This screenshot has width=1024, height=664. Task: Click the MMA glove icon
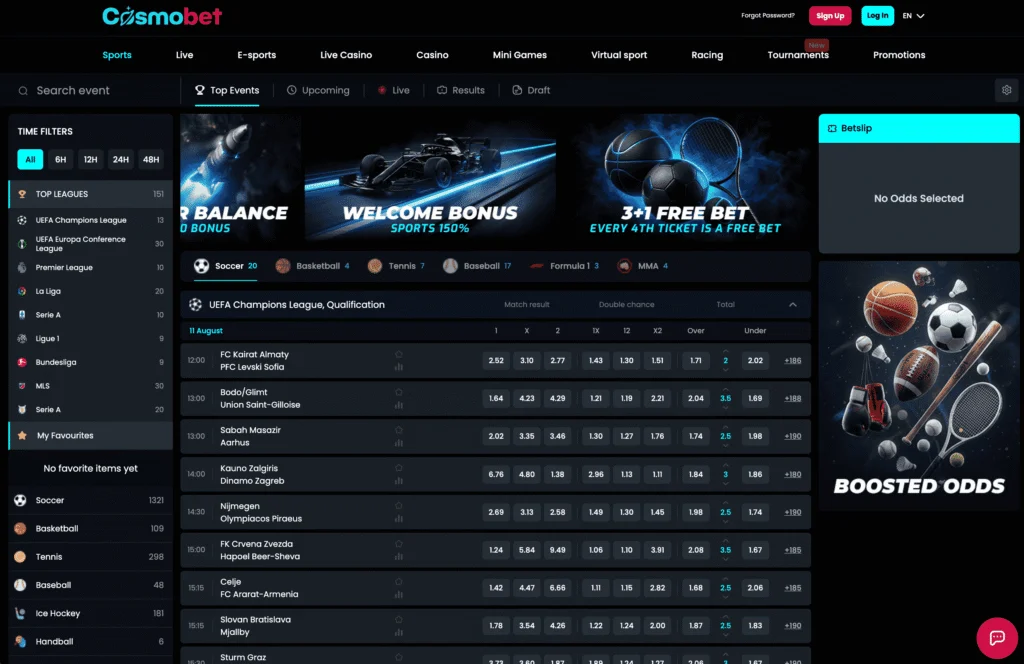click(x=624, y=266)
